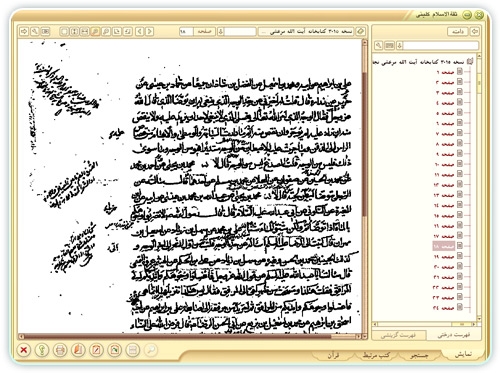Click the red X icon at bottom left
The height and width of the screenshot is (373, 500).
[x=24, y=350]
